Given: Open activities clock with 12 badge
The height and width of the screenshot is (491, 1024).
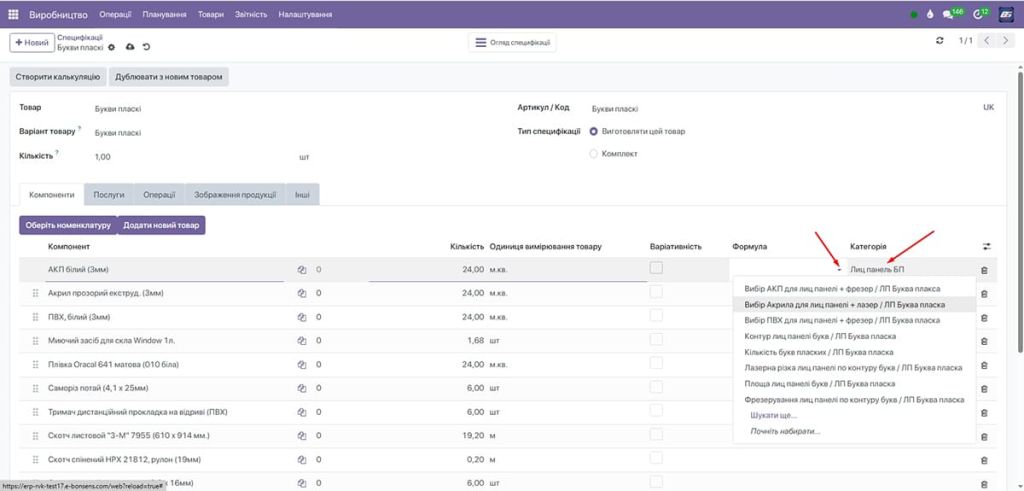Looking at the screenshot, I should (980, 14).
